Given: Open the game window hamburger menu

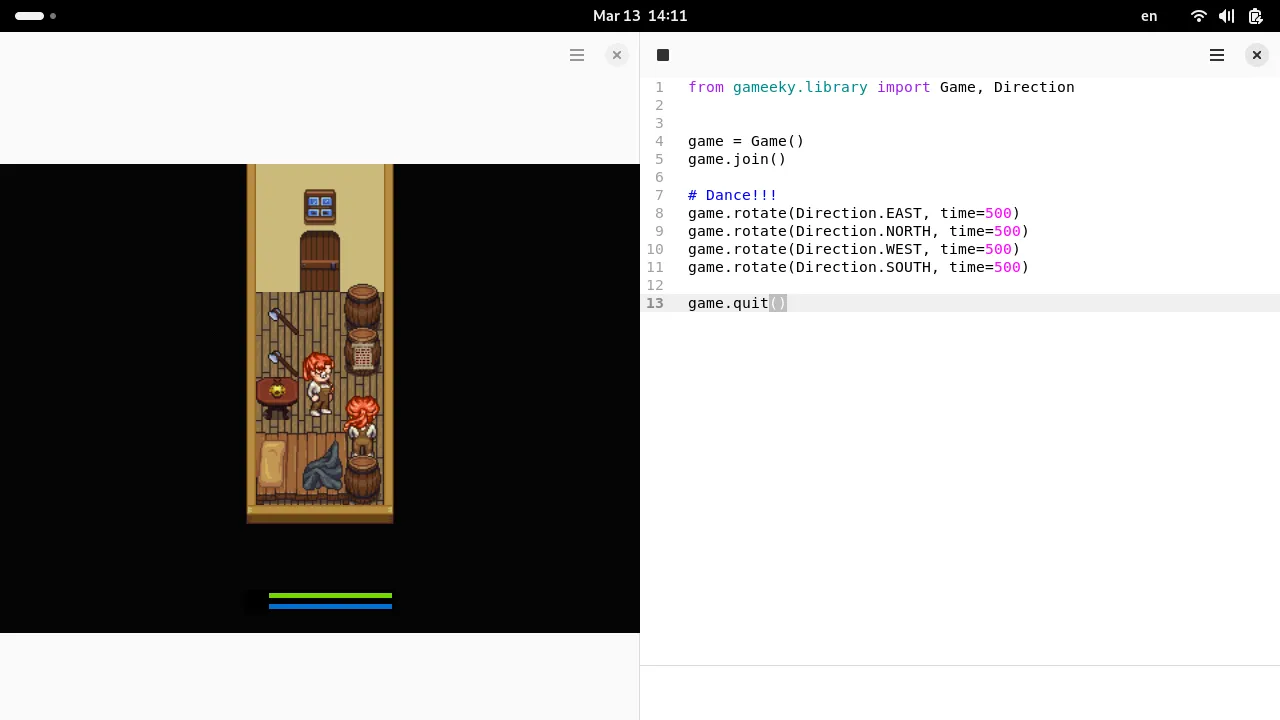Looking at the screenshot, I should pos(577,55).
